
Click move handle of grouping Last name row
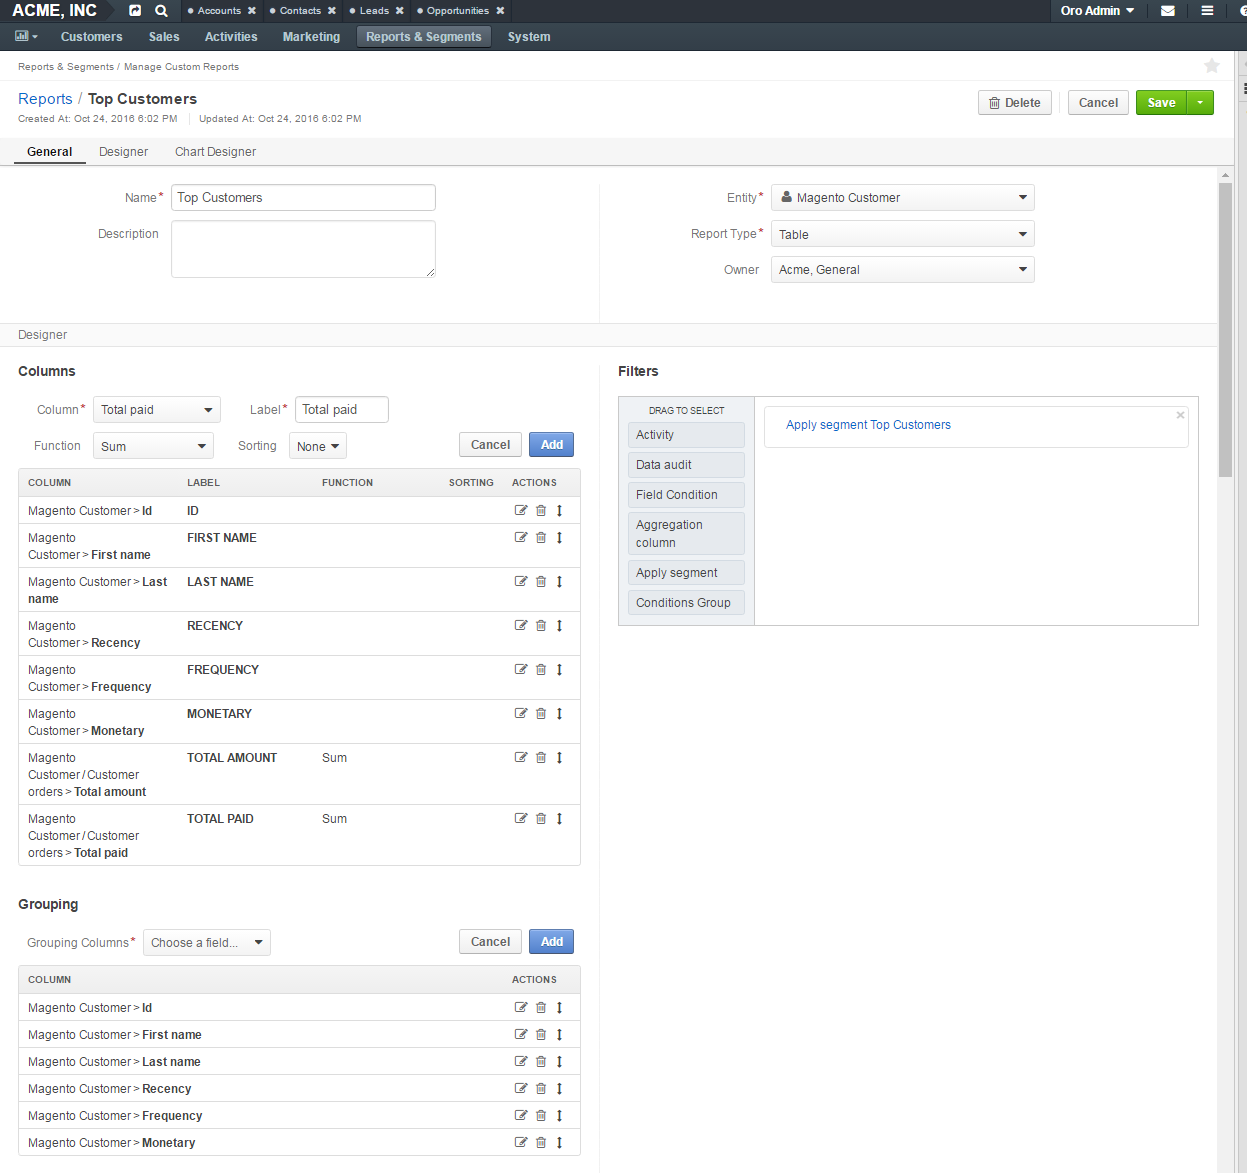coord(559,1061)
